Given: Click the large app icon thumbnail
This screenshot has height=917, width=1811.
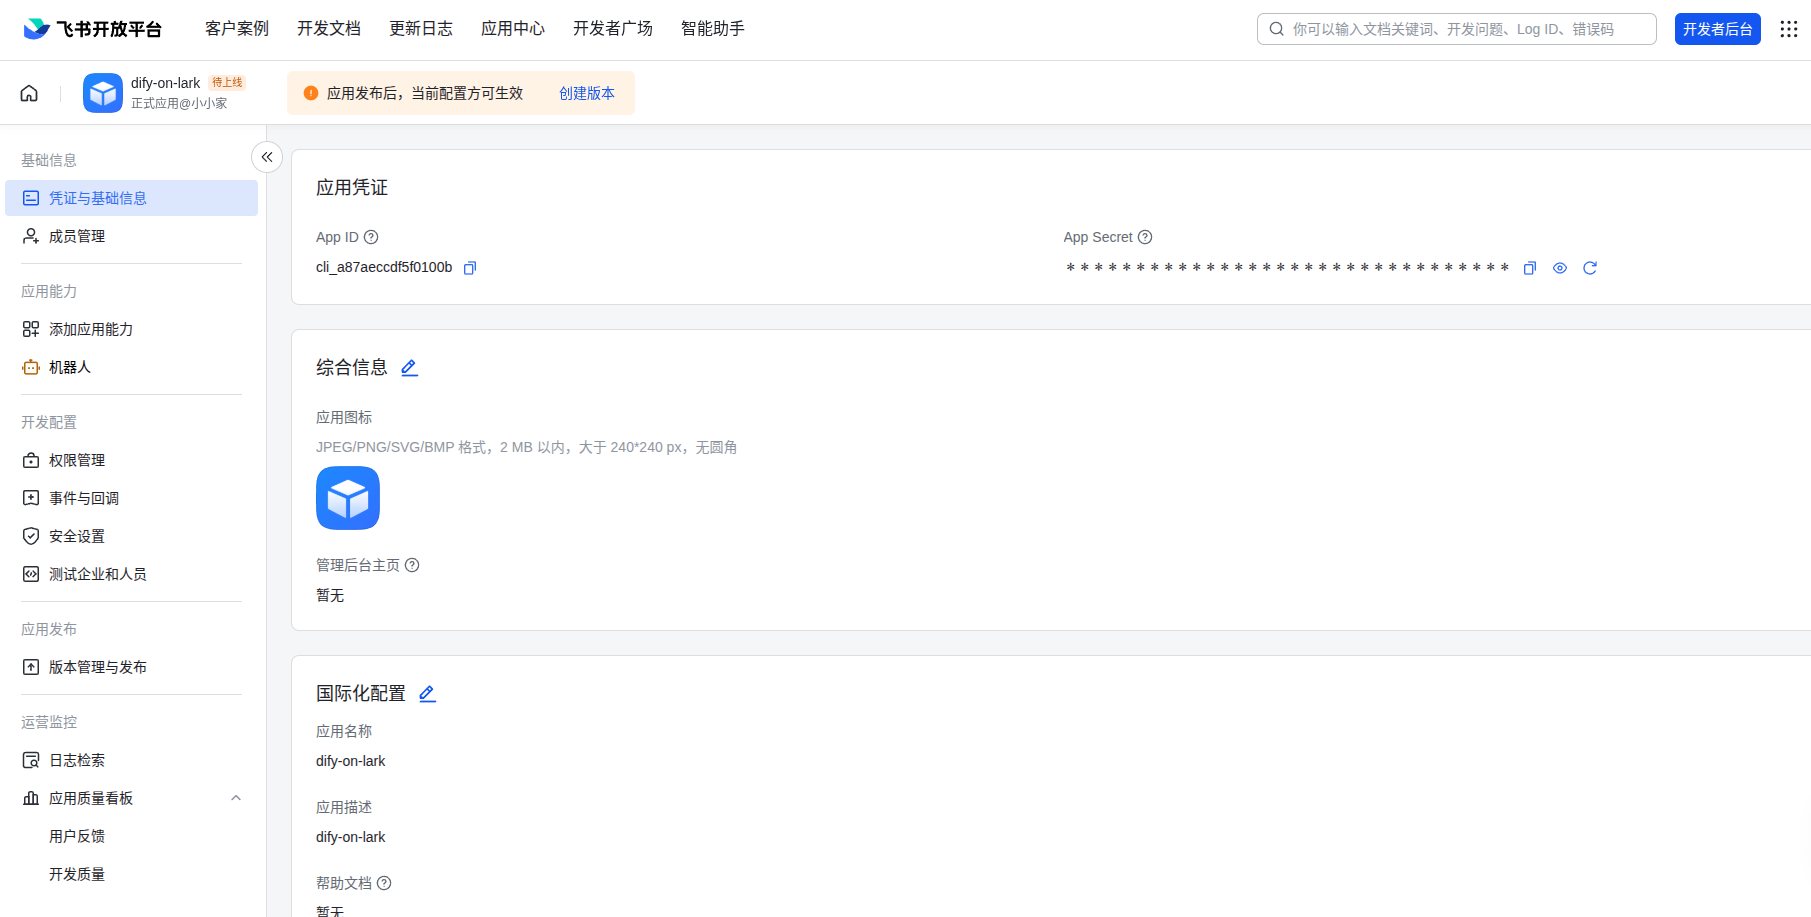Looking at the screenshot, I should click(x=348, y=498).
